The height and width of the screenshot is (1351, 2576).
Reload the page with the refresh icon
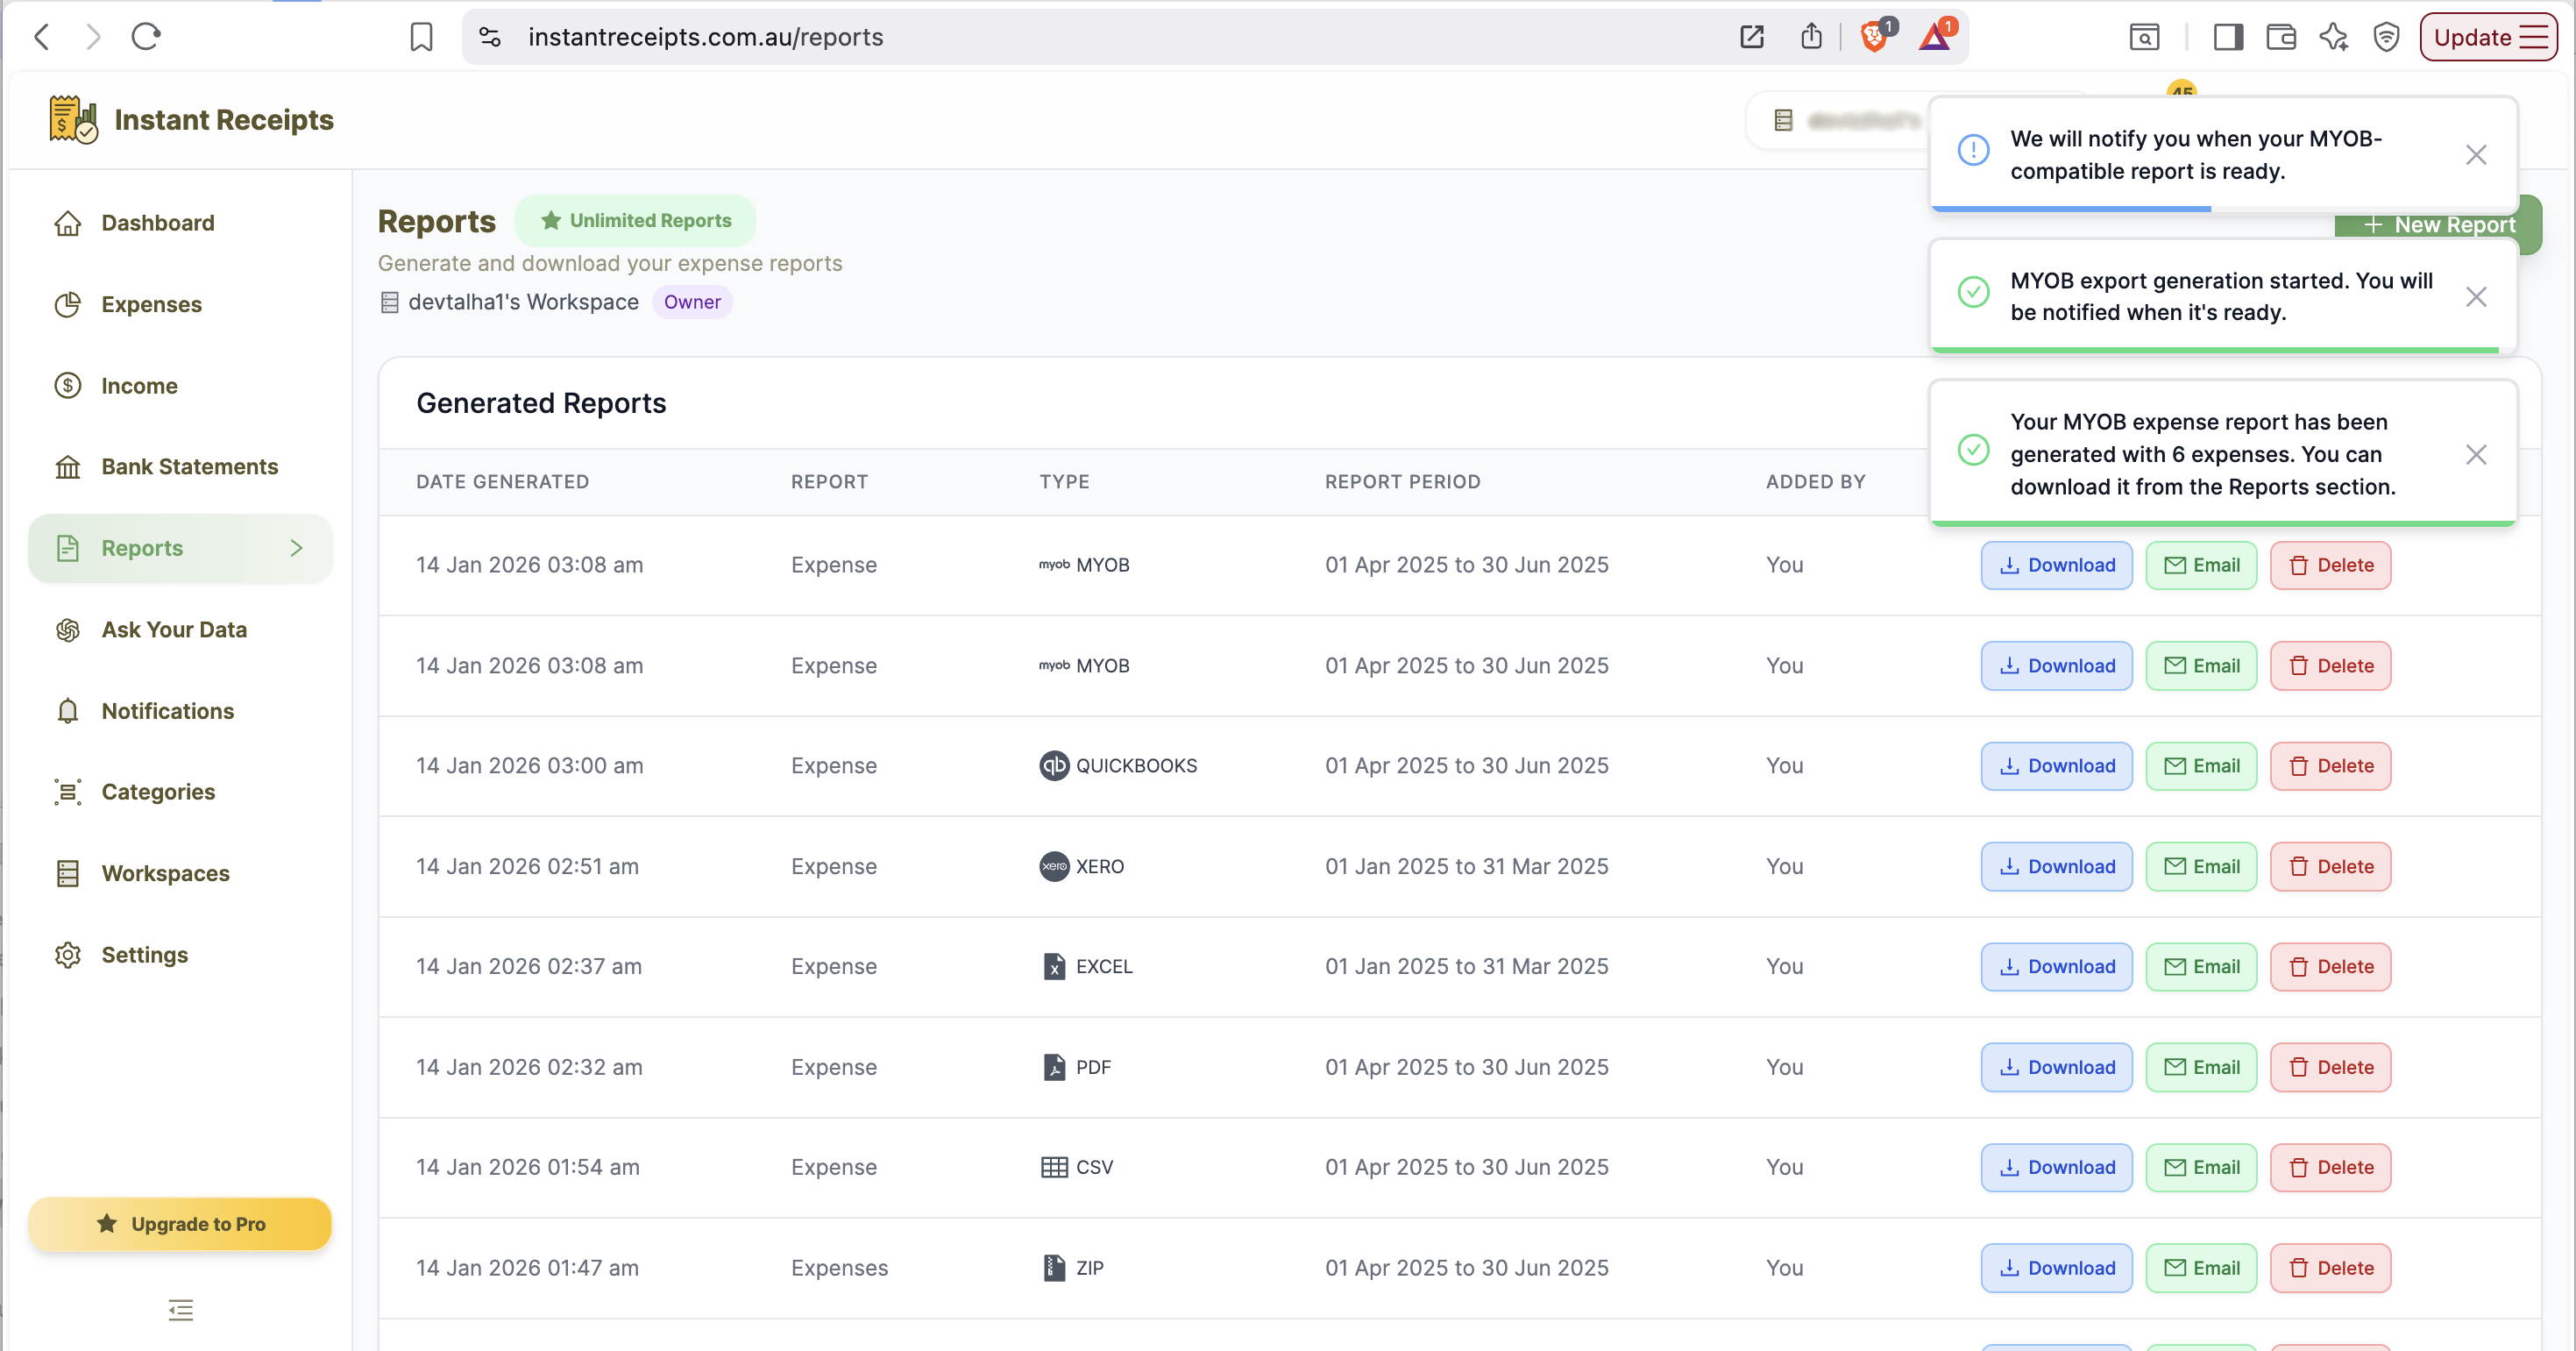[146, 37]
